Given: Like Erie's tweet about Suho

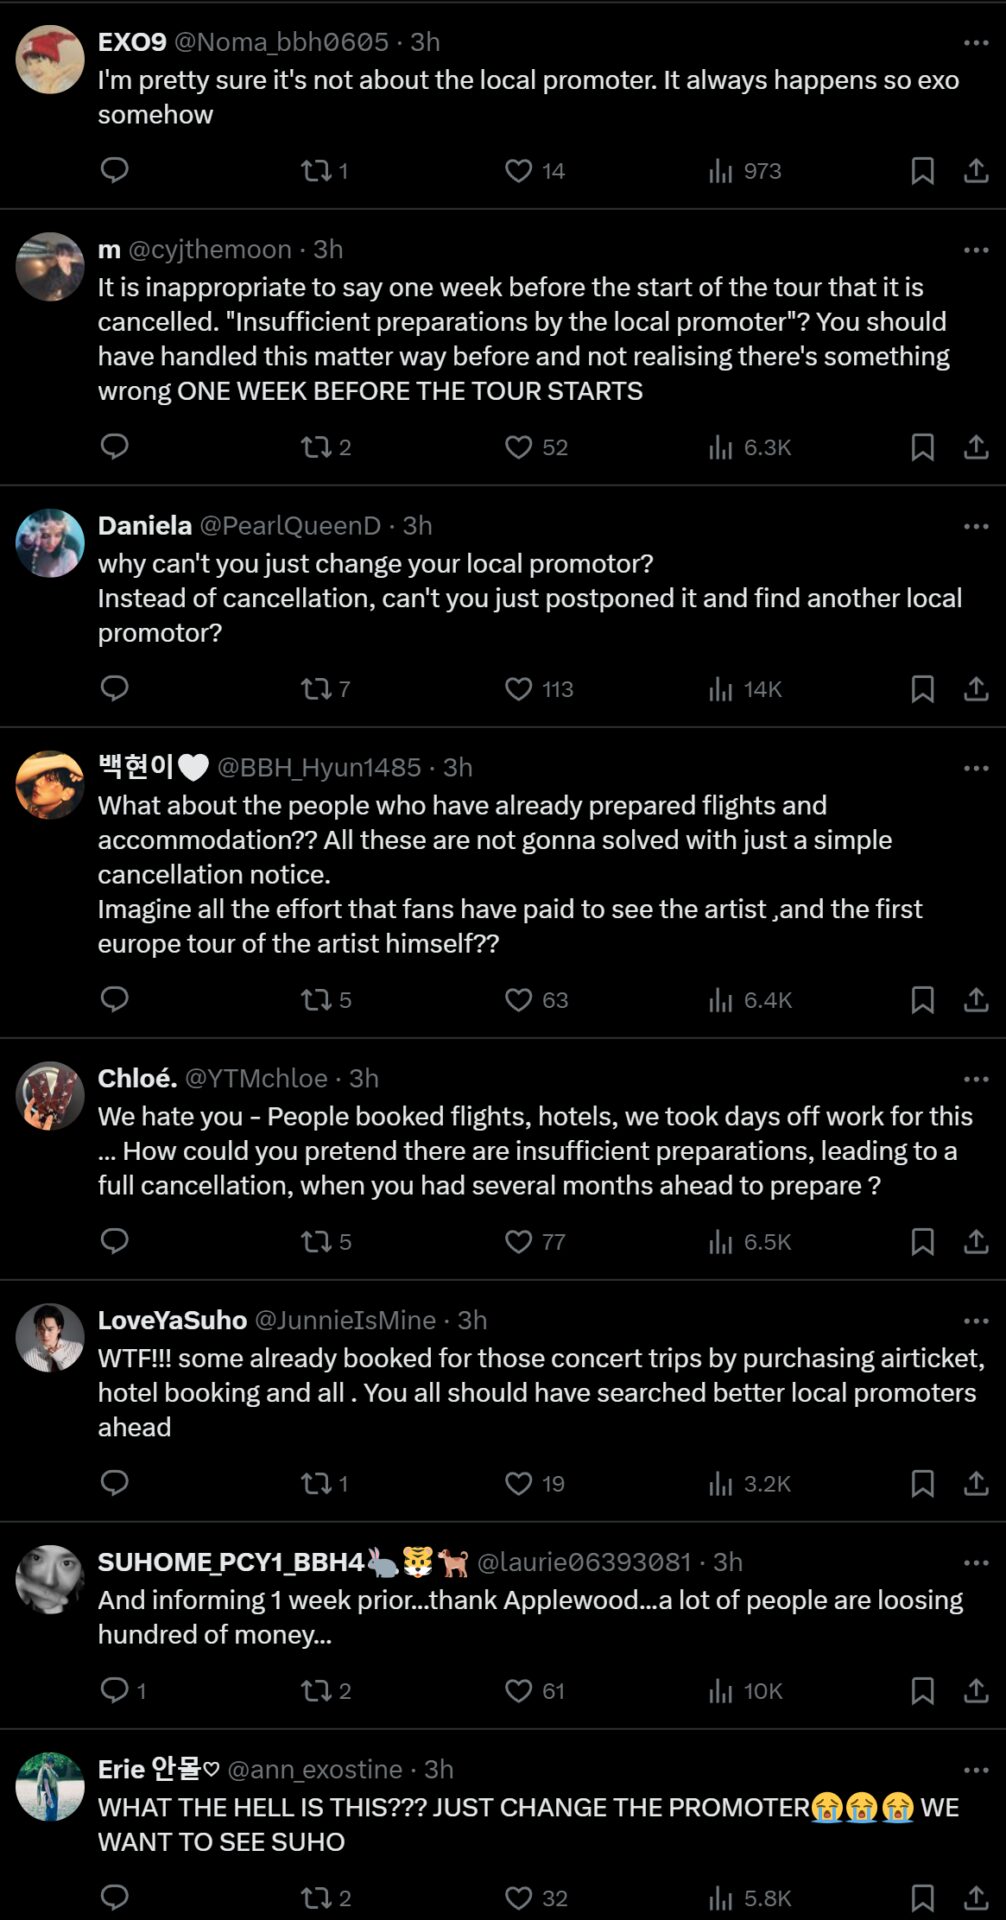Looking at the screenshot, I should 518,1898.
